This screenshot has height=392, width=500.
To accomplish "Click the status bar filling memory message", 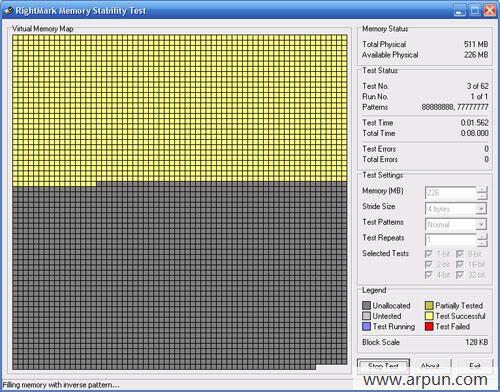I will point(61,385).
